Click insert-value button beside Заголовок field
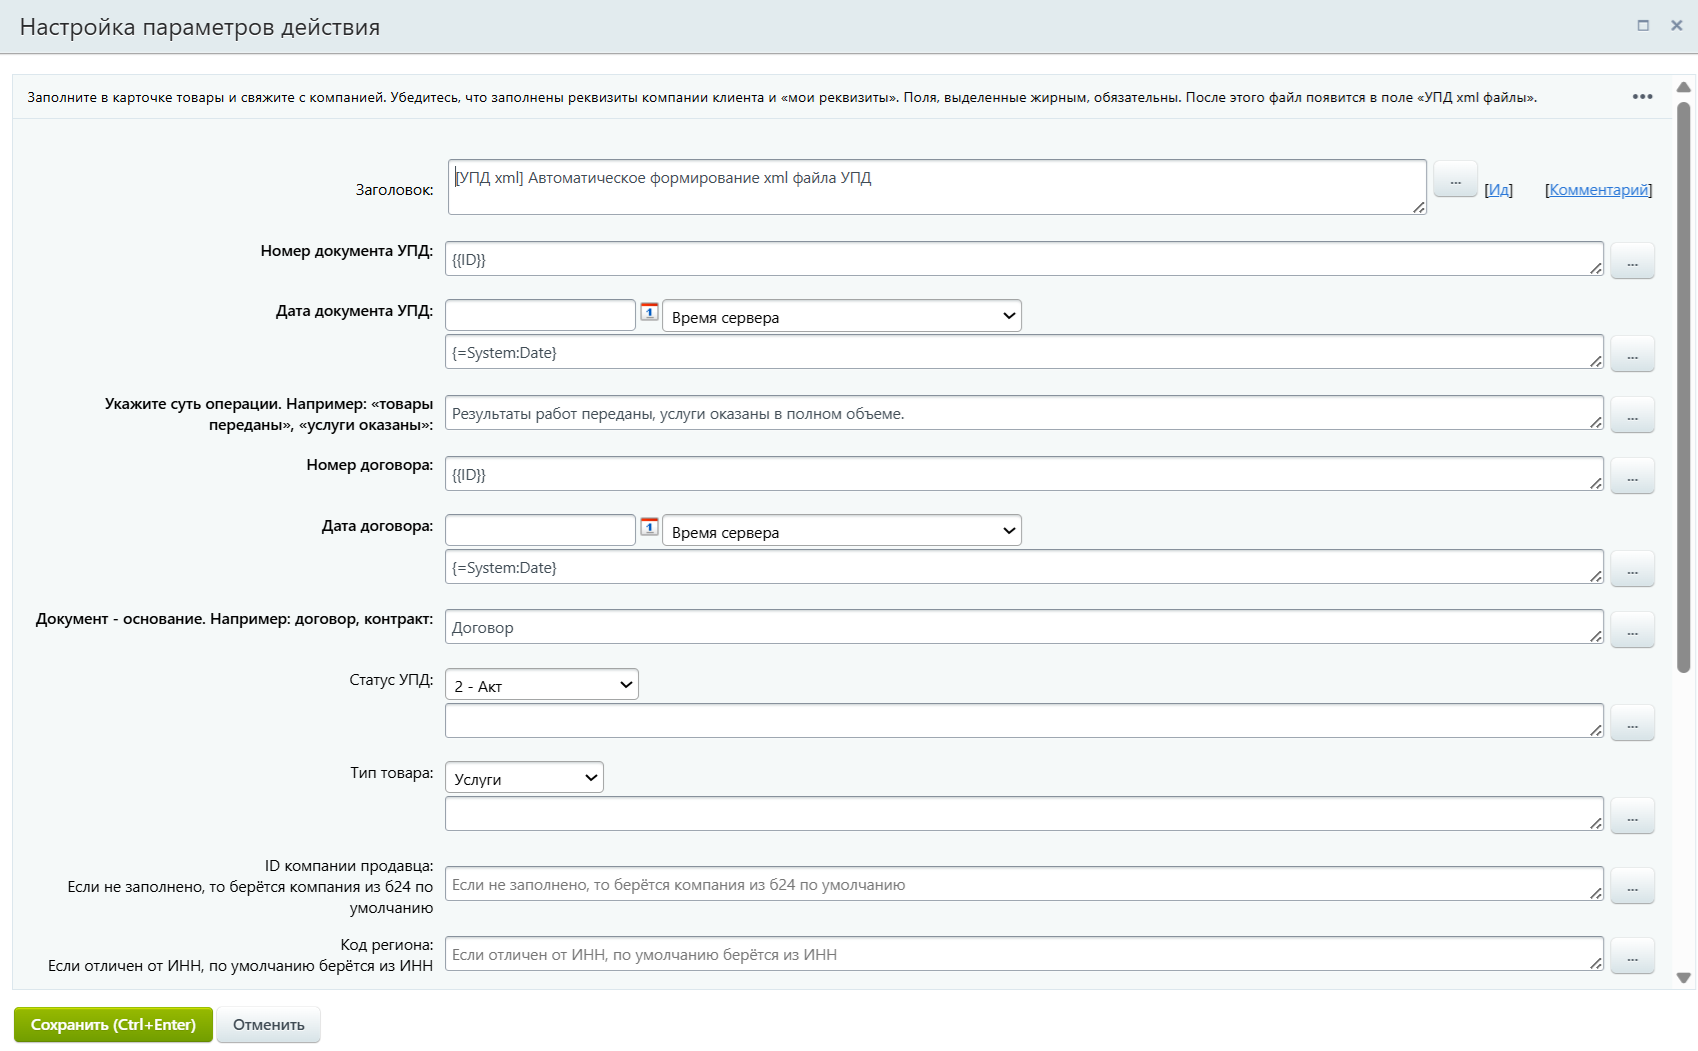This screenshot has width=1698, height=1051. pos(1455,180)
